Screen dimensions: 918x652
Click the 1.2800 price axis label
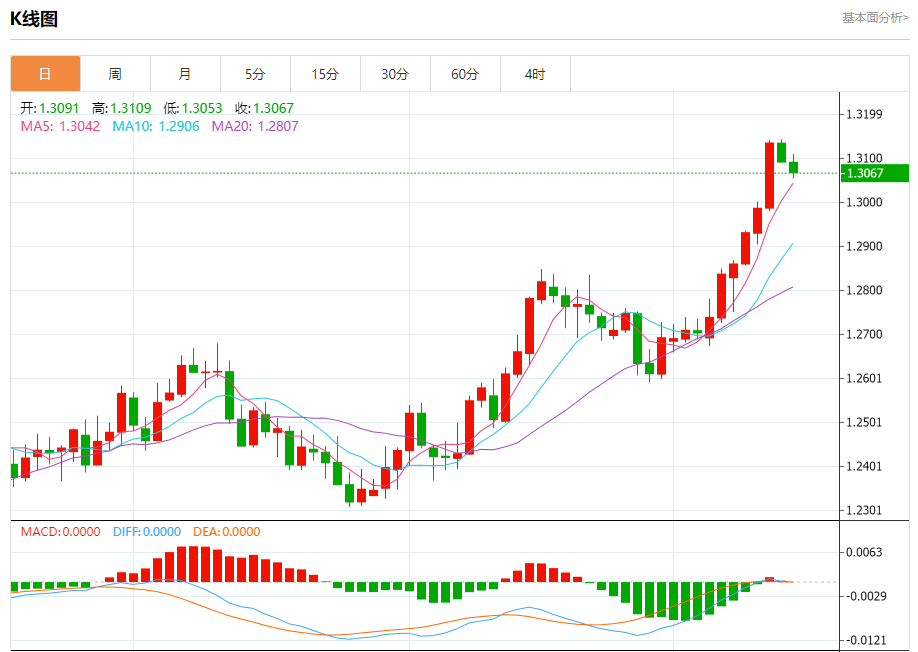point(865,290)
